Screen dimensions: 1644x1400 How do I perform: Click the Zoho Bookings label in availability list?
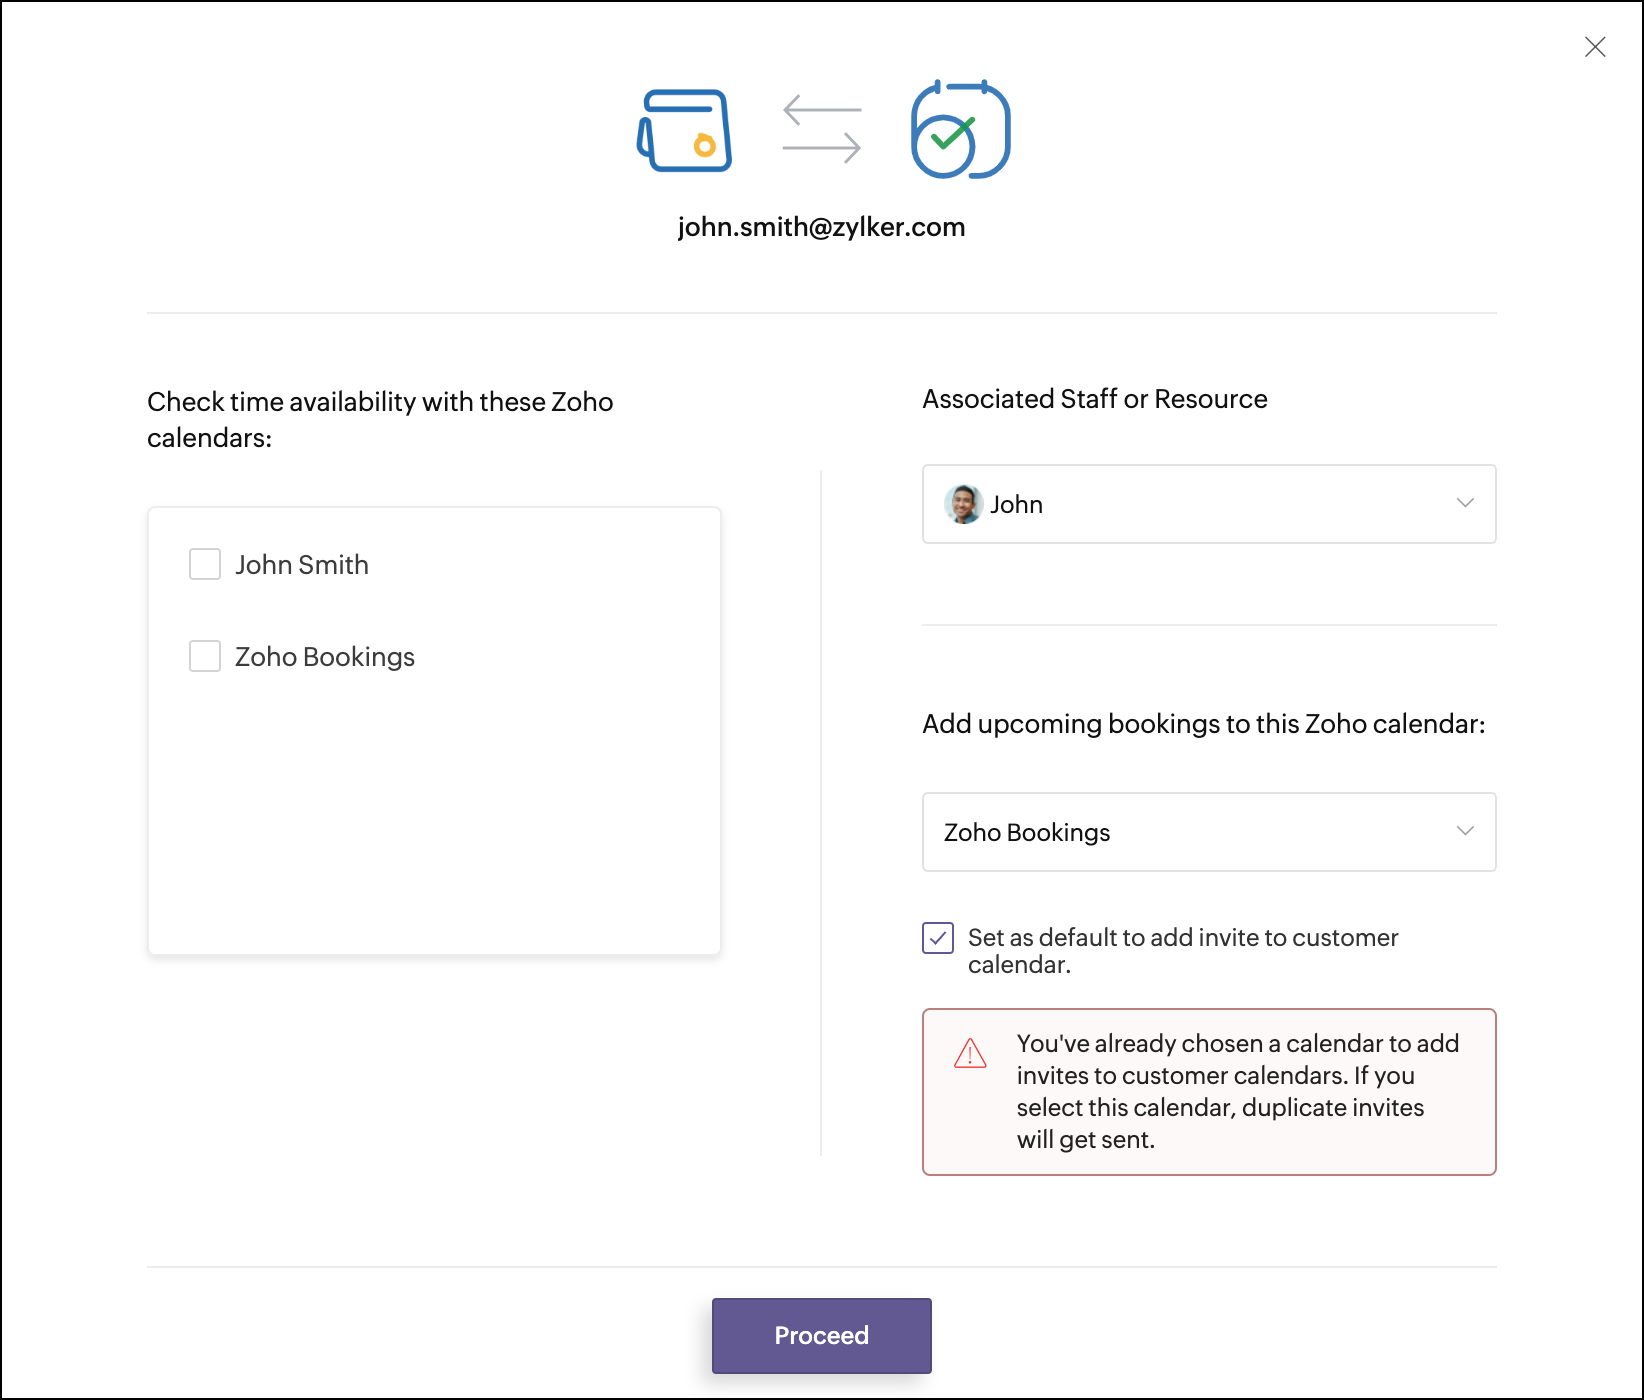pyautogui.click(x=325, y=657)
